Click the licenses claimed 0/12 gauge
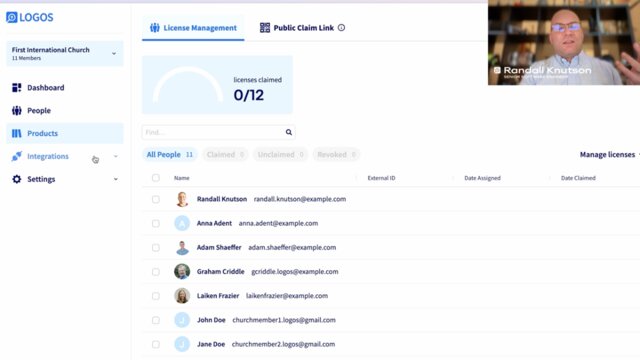Screen dimensions: 640x360 217,85
